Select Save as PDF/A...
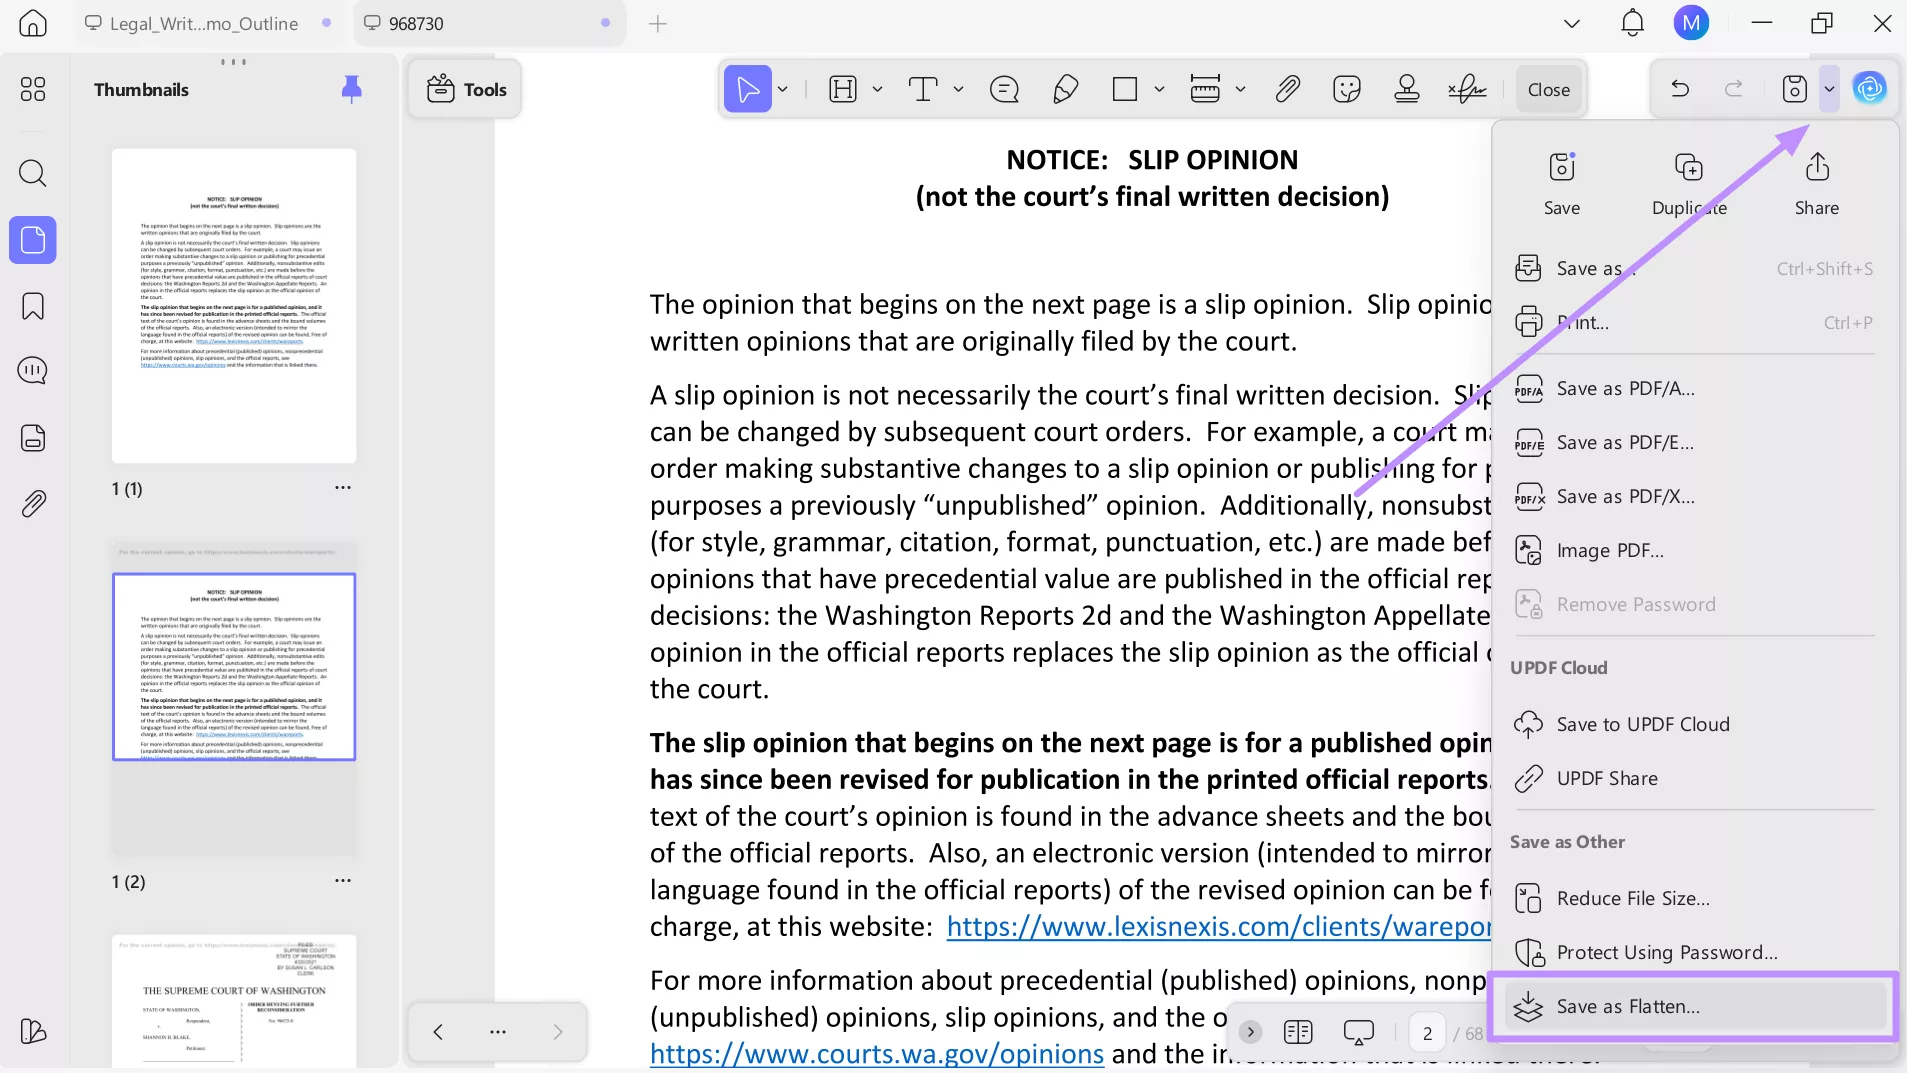Image resolution: width=1907 pixels, height=1073 pixels. tap(1694, 388)
